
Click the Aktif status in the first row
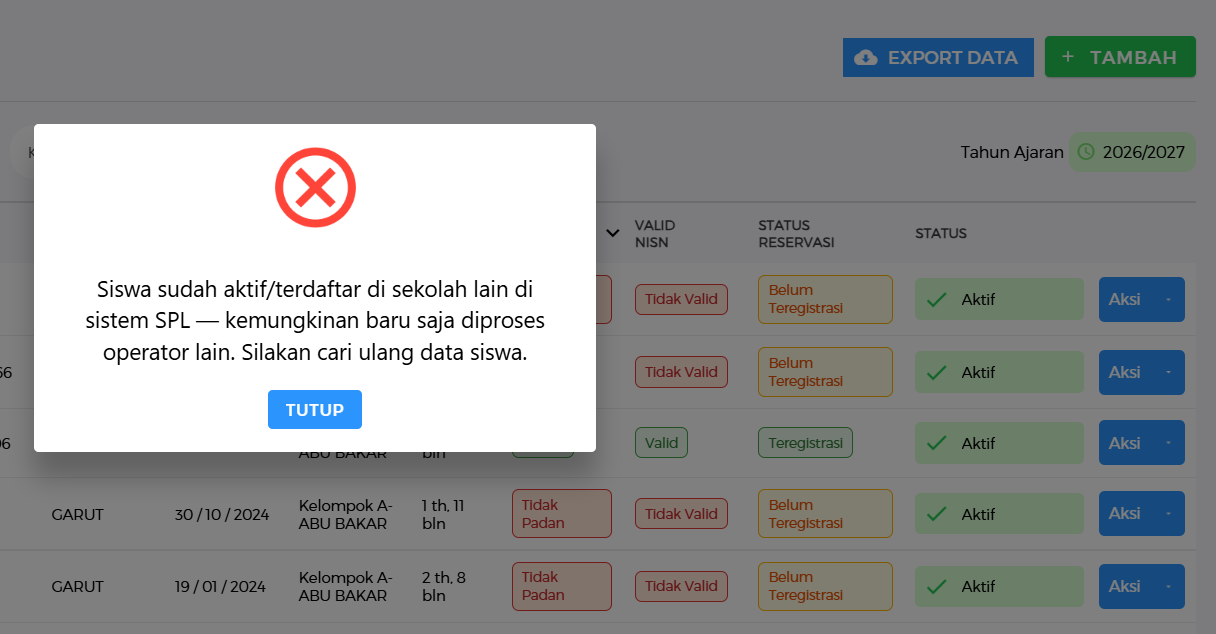click(x=999, y=300)
